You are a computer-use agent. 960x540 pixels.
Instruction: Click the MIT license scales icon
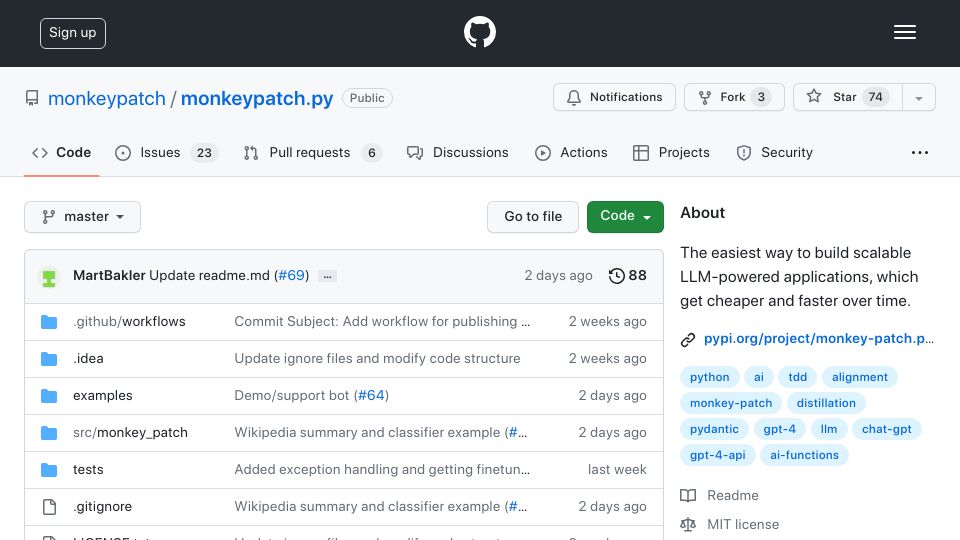[688, 525]
